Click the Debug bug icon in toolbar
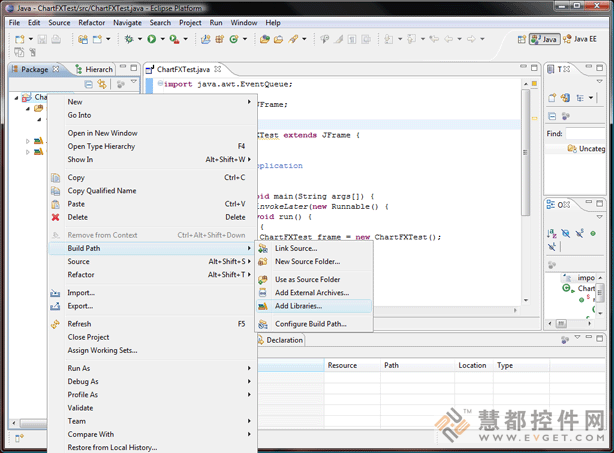This screenshot has width=614, height=453. (129, 39)
